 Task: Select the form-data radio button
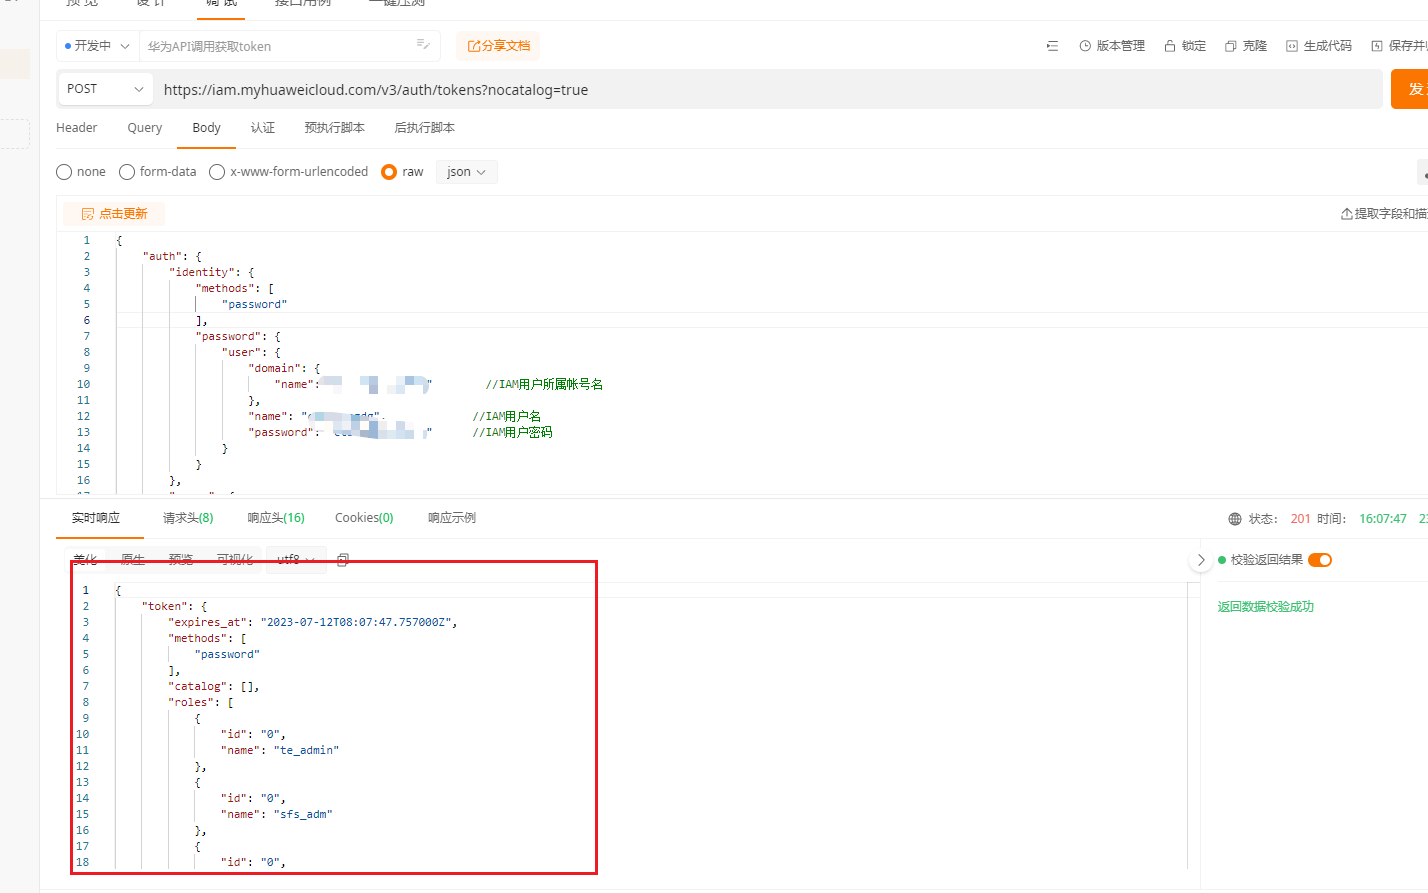click(x=127, y=172)
